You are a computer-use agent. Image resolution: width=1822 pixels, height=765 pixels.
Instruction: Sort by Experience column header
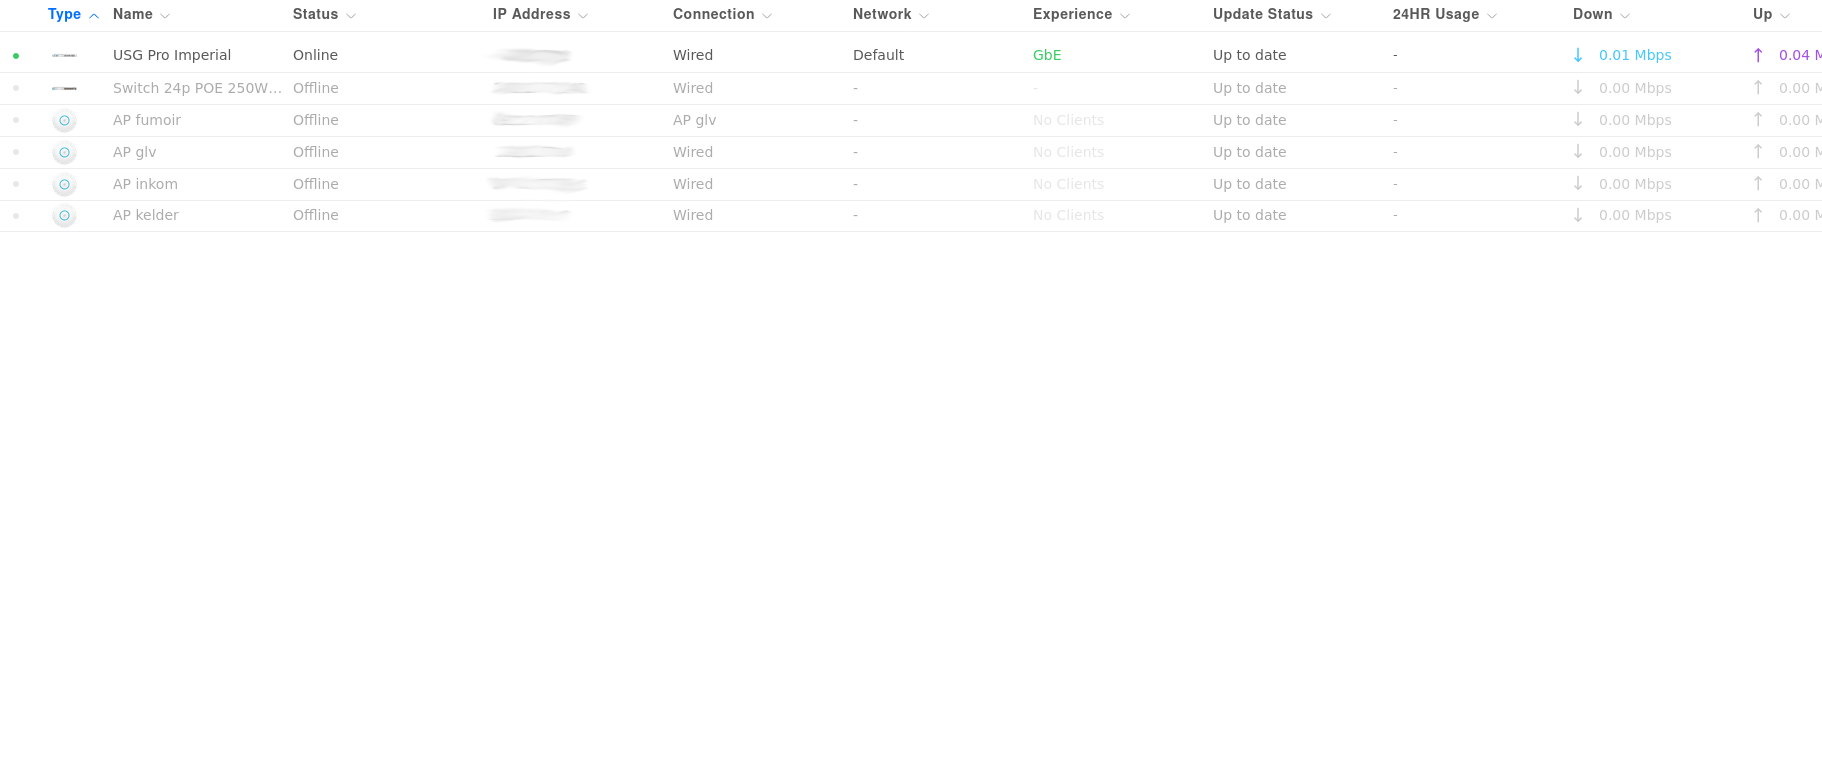coord(1073,15)
